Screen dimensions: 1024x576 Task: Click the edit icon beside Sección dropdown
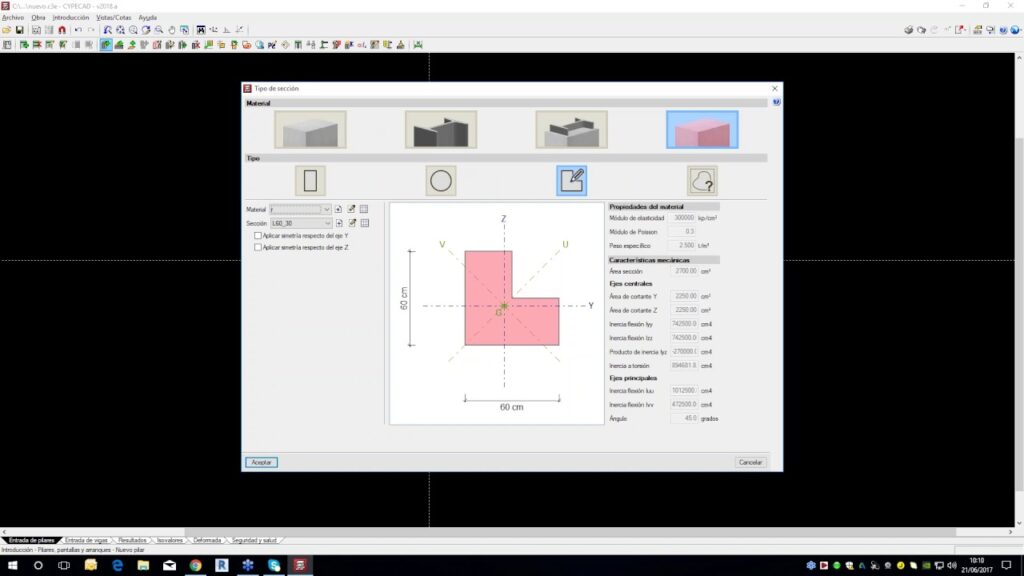(352, 223)
